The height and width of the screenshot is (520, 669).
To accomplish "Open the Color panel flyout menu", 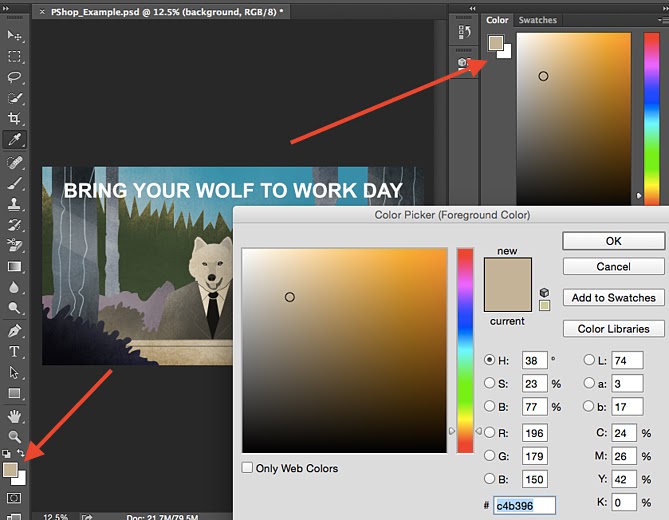I will click(663, 20).
